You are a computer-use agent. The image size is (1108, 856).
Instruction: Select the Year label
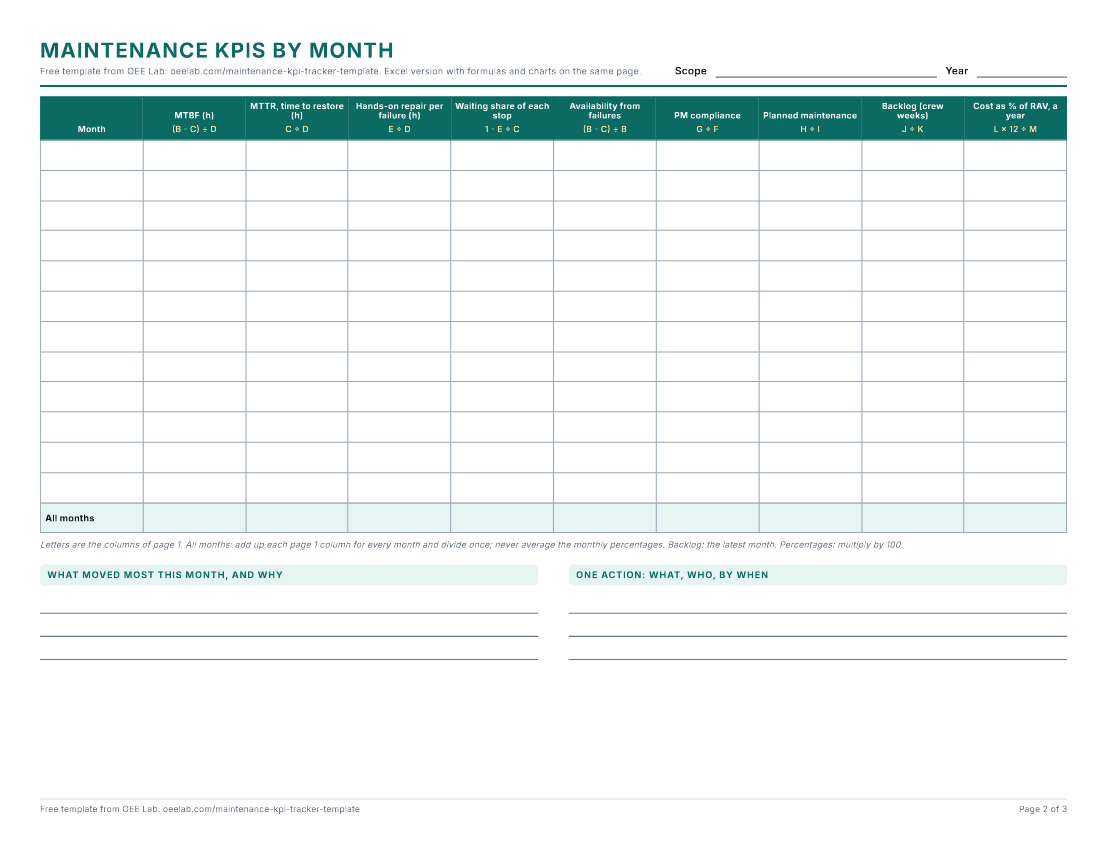956,71
